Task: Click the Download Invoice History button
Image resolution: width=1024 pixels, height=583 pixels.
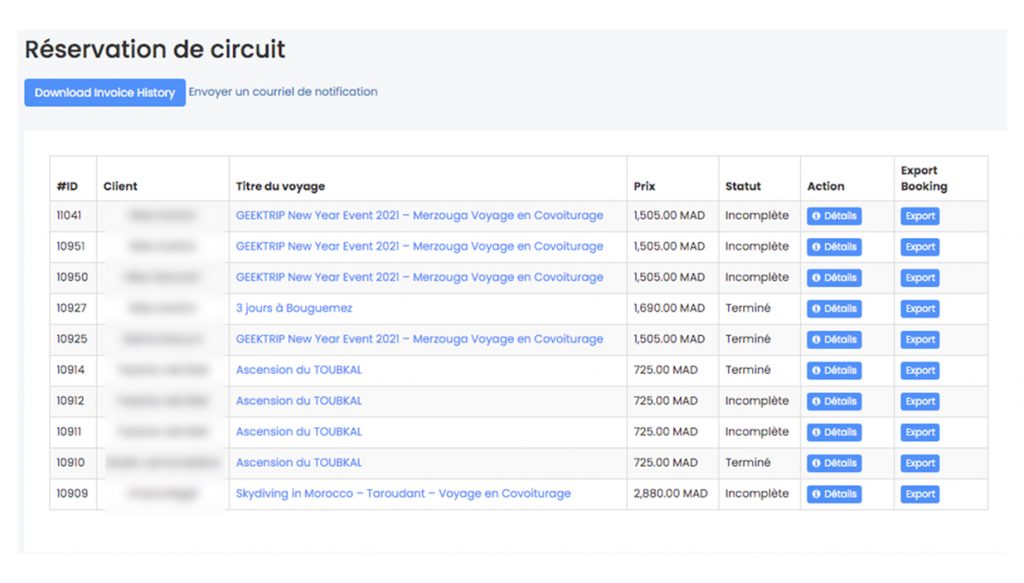Action: tap(105, 92)
